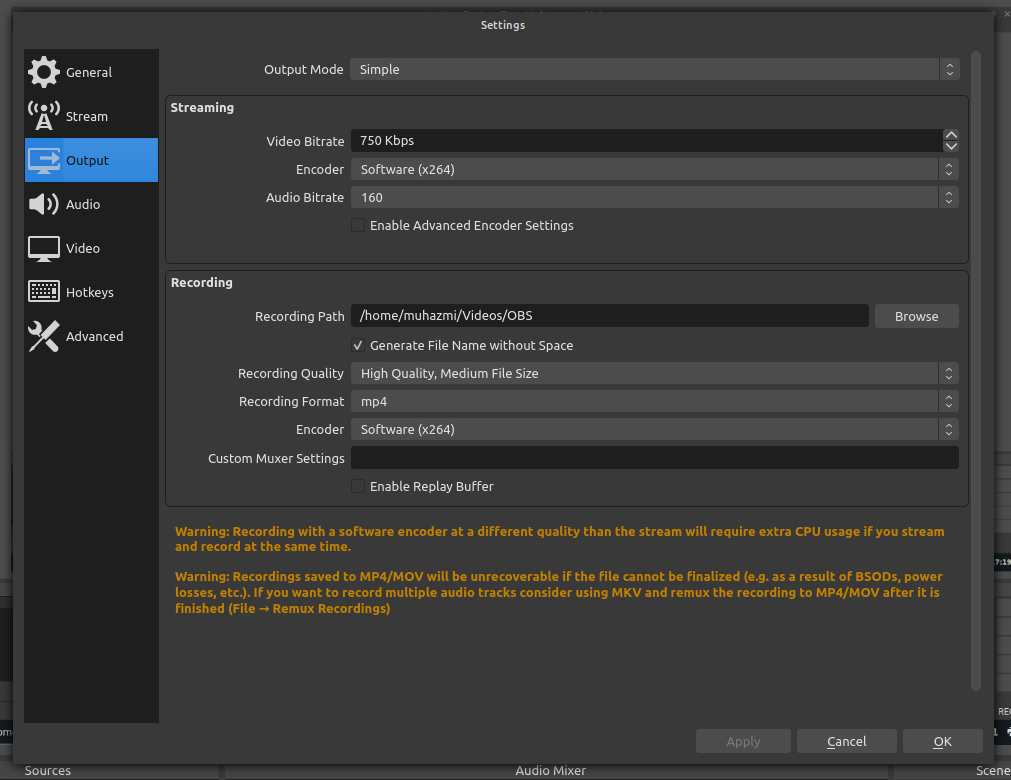The image size is (1011, 780).
Task: Select the Stream settings icon
Action: point(86,116)
